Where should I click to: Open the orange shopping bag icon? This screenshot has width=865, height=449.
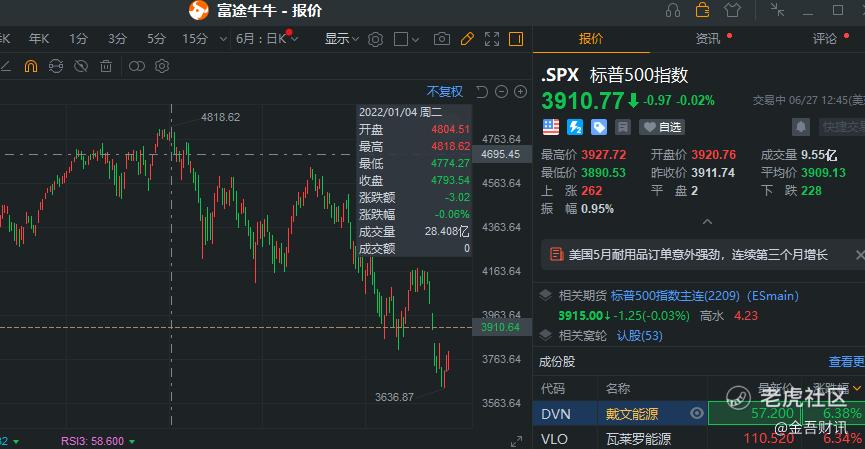pyautogui.click(x=702, y=10)
